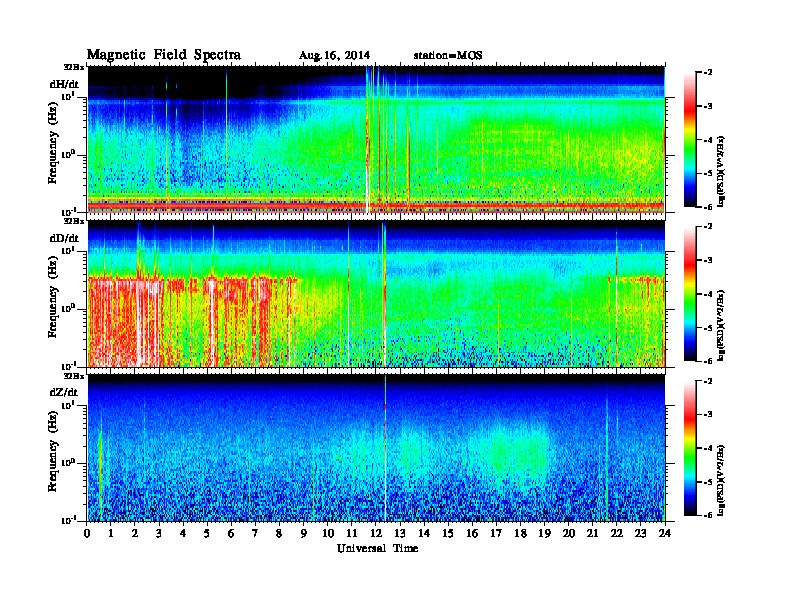Click hour '20' on Universal Time axis
Image resolution: width=792 pixels, height=612 pixels.
(569, 533)
